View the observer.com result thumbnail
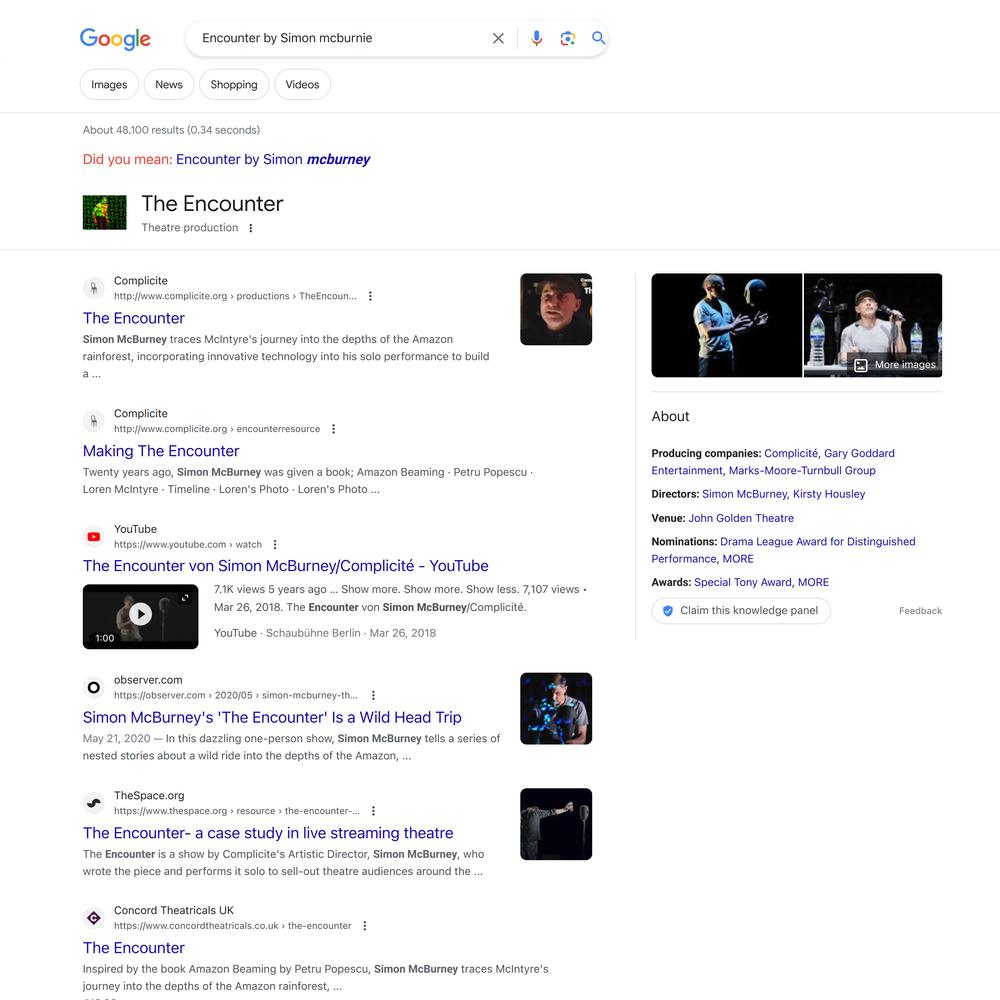Image resolution: width=1000 pixels, height=1000 pixels. pyautogui.click(x=556, y=709)
